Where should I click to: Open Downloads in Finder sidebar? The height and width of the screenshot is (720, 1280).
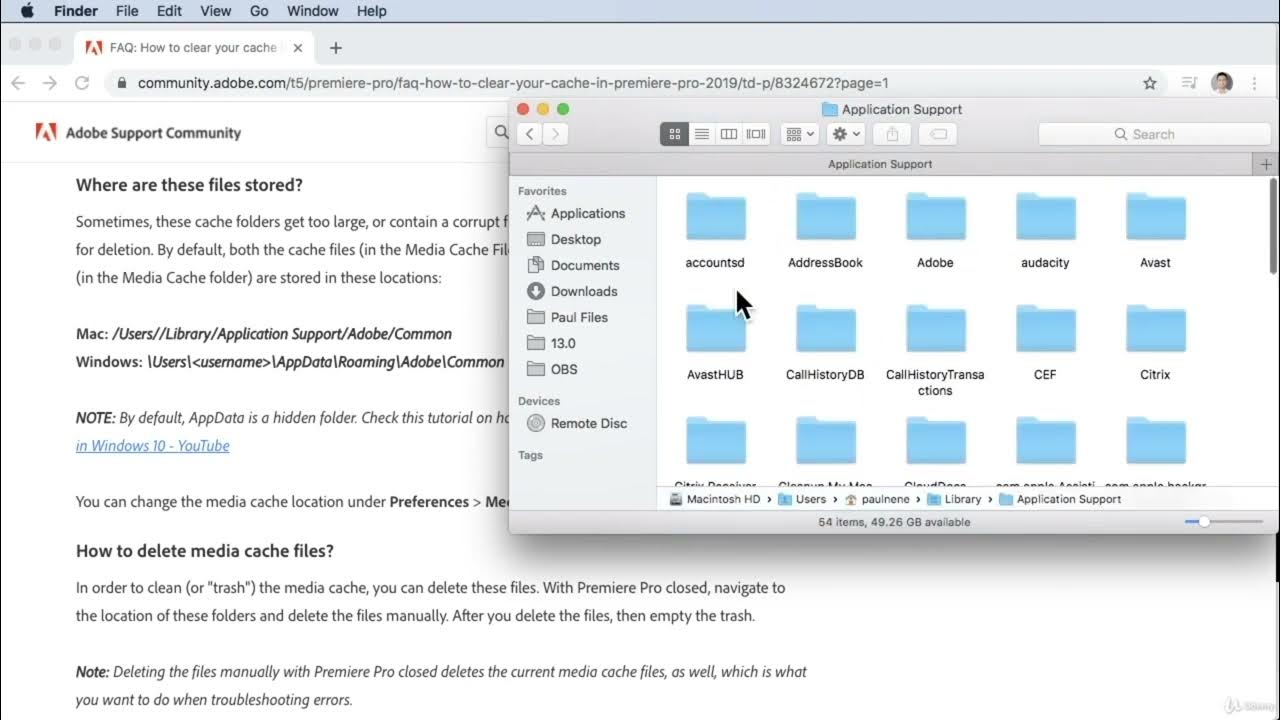(572, 291)
